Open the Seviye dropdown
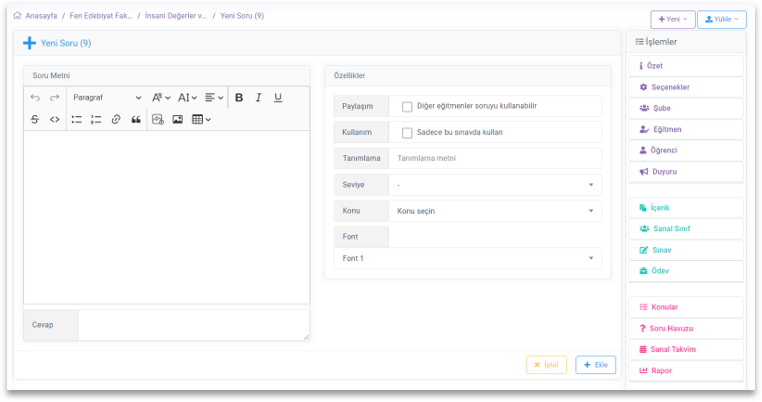 point(495,185)
